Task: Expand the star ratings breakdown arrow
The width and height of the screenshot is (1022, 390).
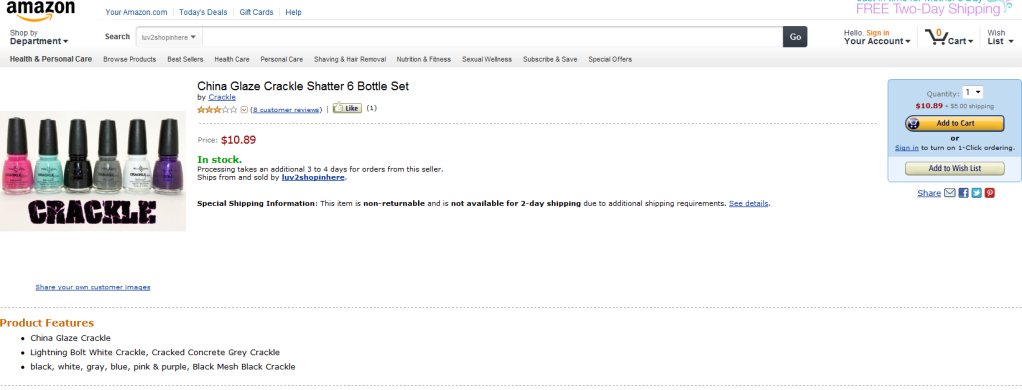Action: 244,110
